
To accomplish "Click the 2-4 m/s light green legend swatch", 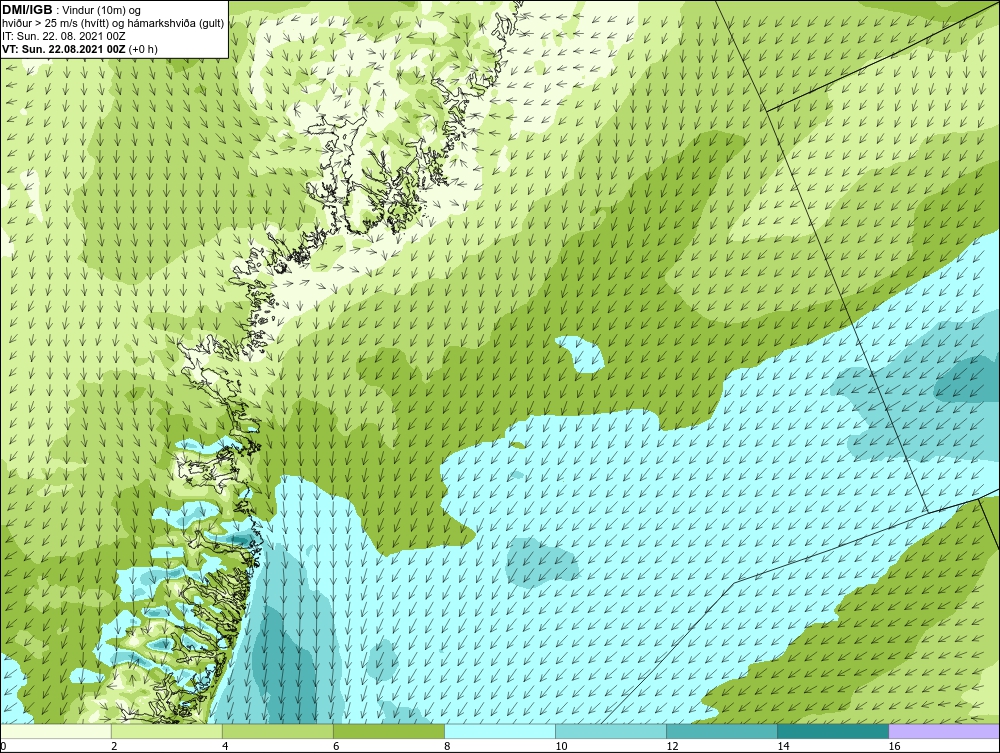I will (x=167, y=731).
